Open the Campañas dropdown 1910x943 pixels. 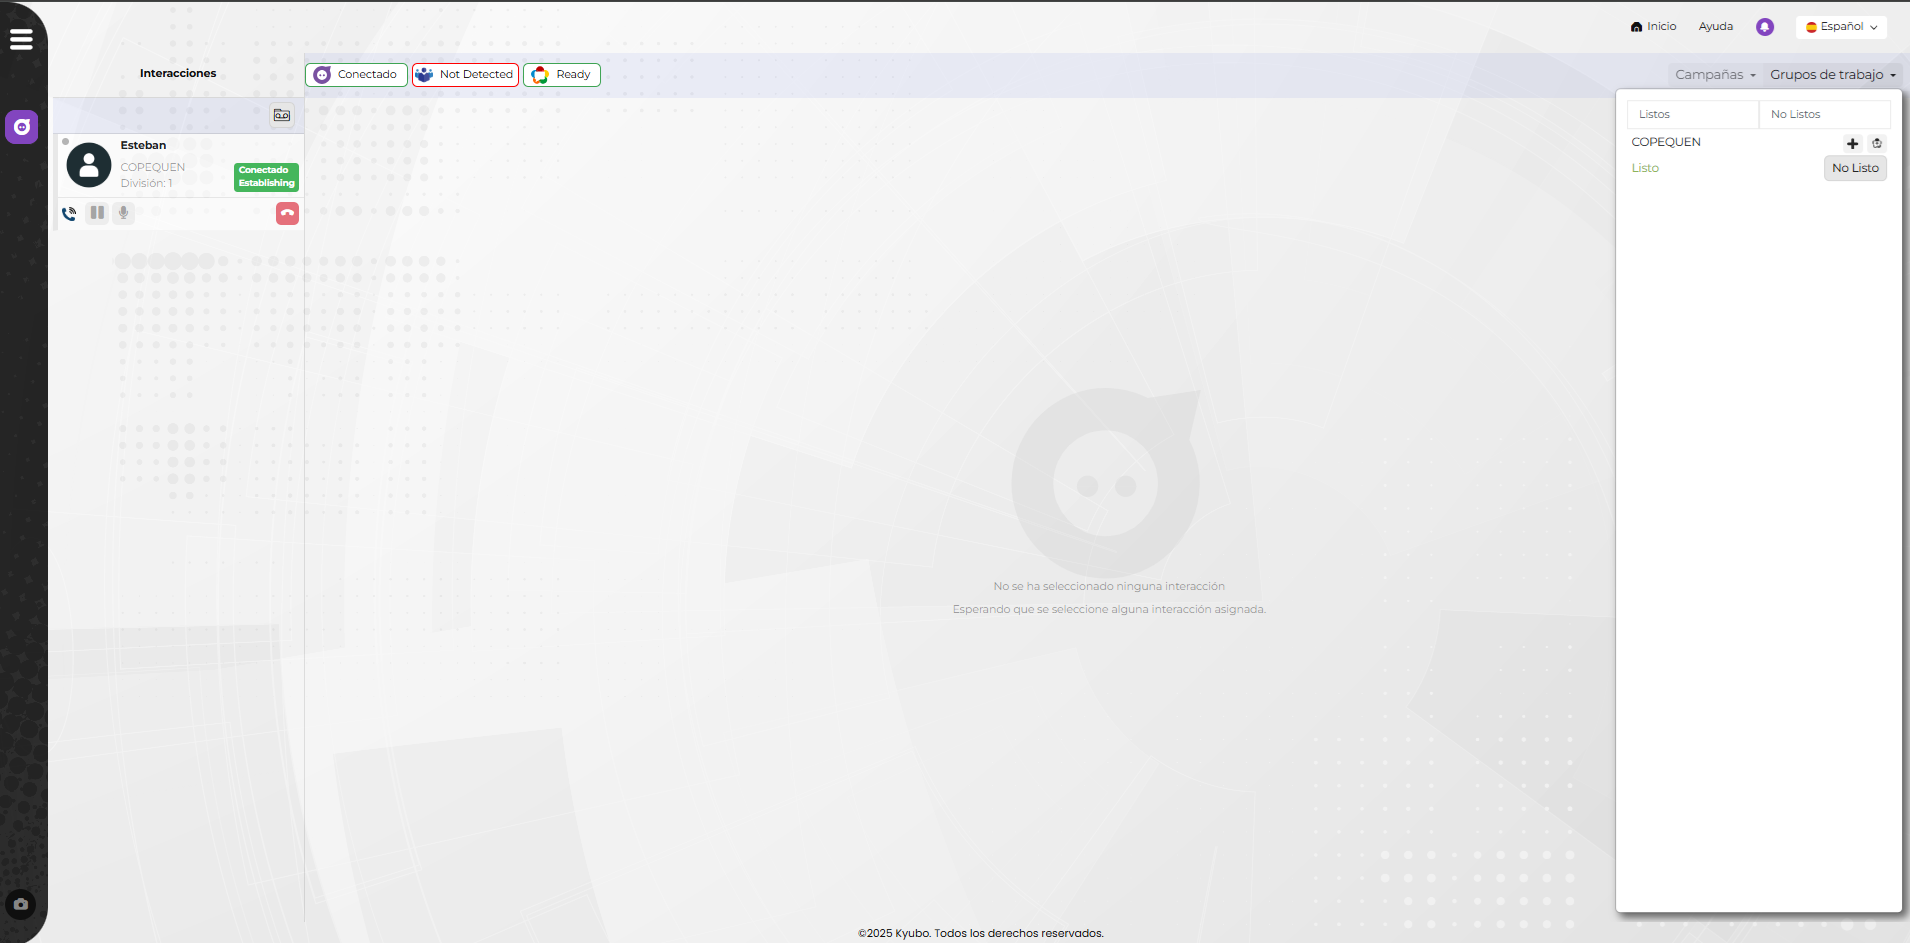[x=1715, y=75]
